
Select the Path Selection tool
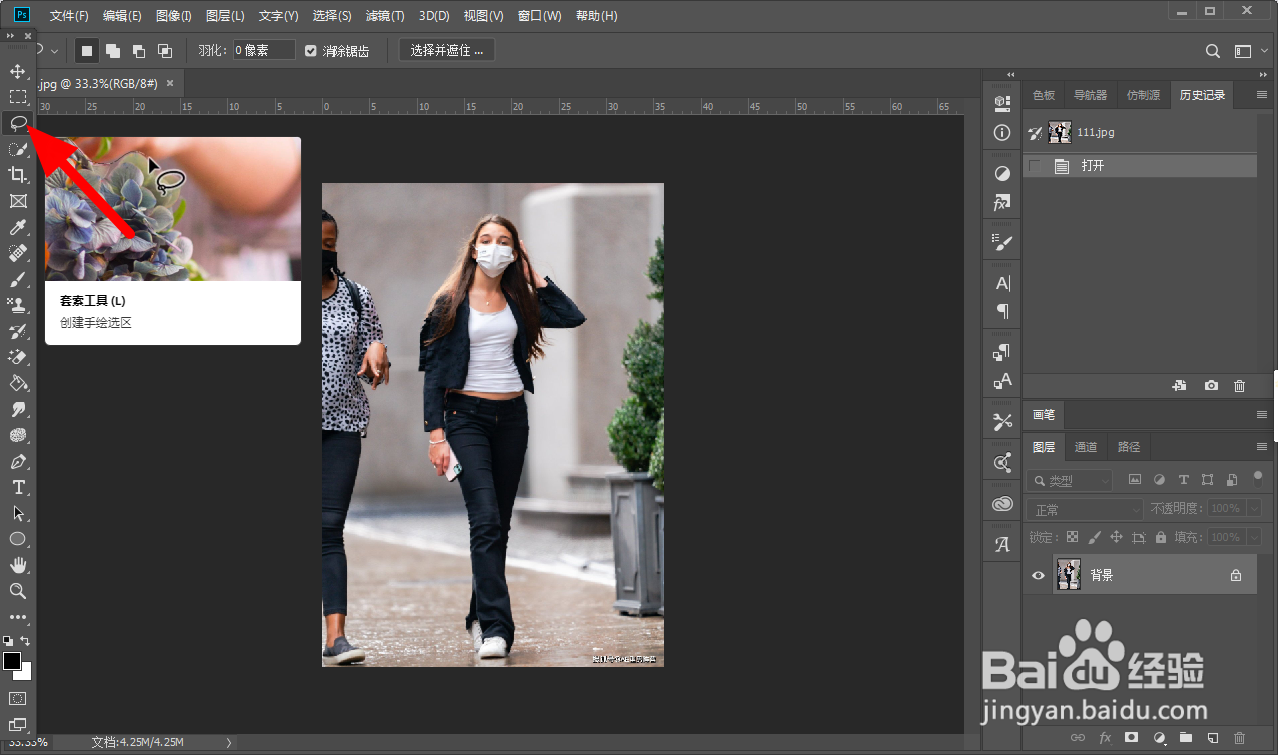point(17,513)
